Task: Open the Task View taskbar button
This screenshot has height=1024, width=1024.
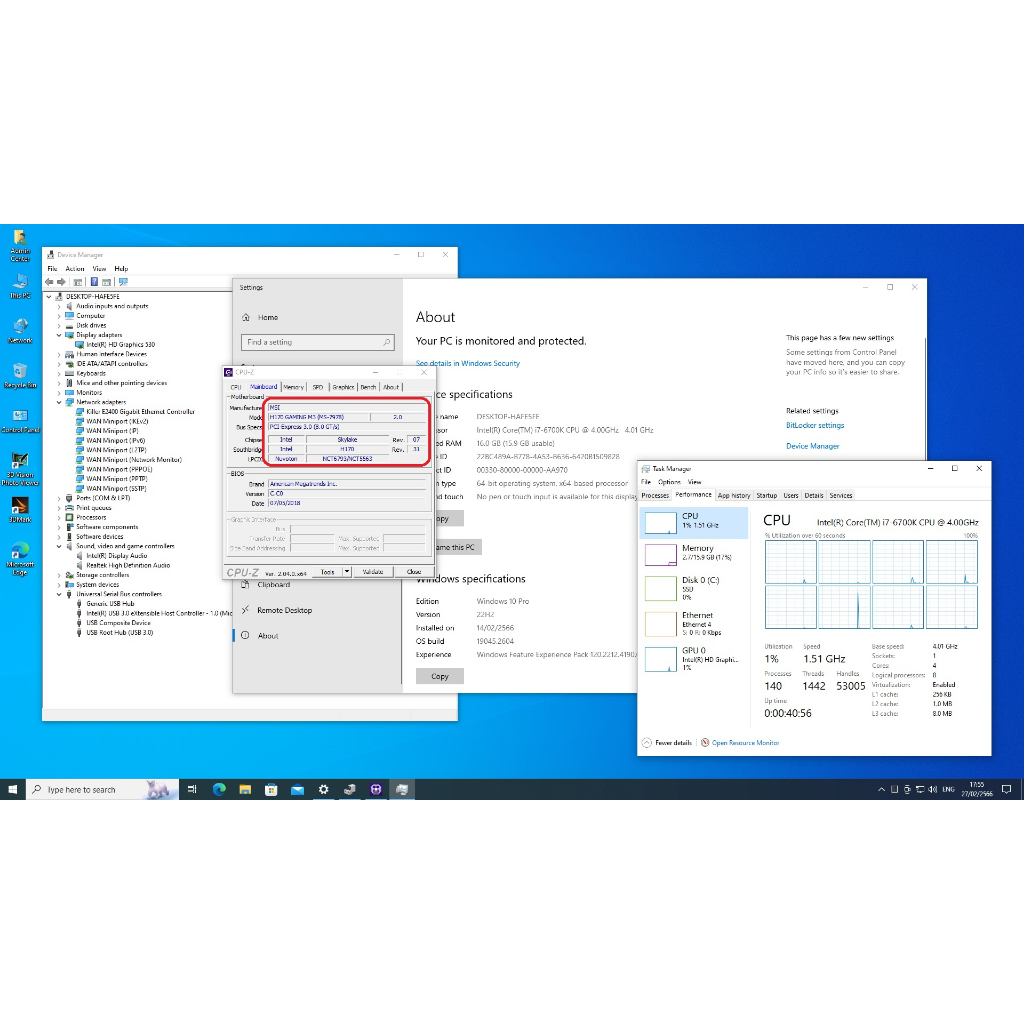Action: pyautogui.click(x=192, y=790)
